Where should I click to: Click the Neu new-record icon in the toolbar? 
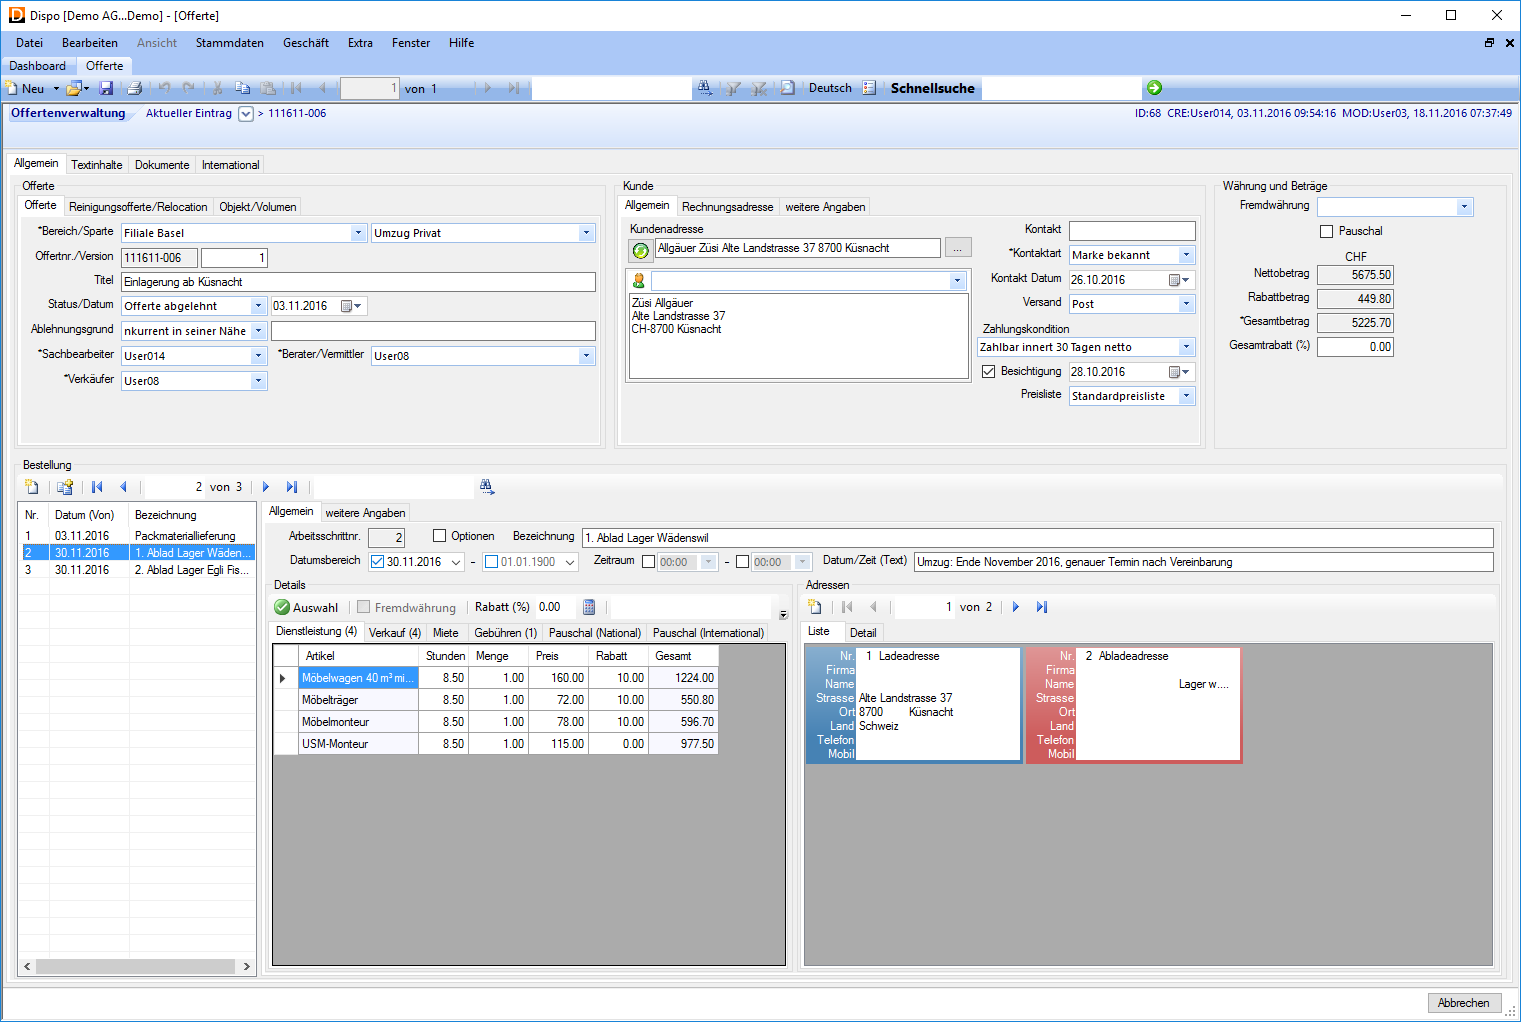[12, 89]
